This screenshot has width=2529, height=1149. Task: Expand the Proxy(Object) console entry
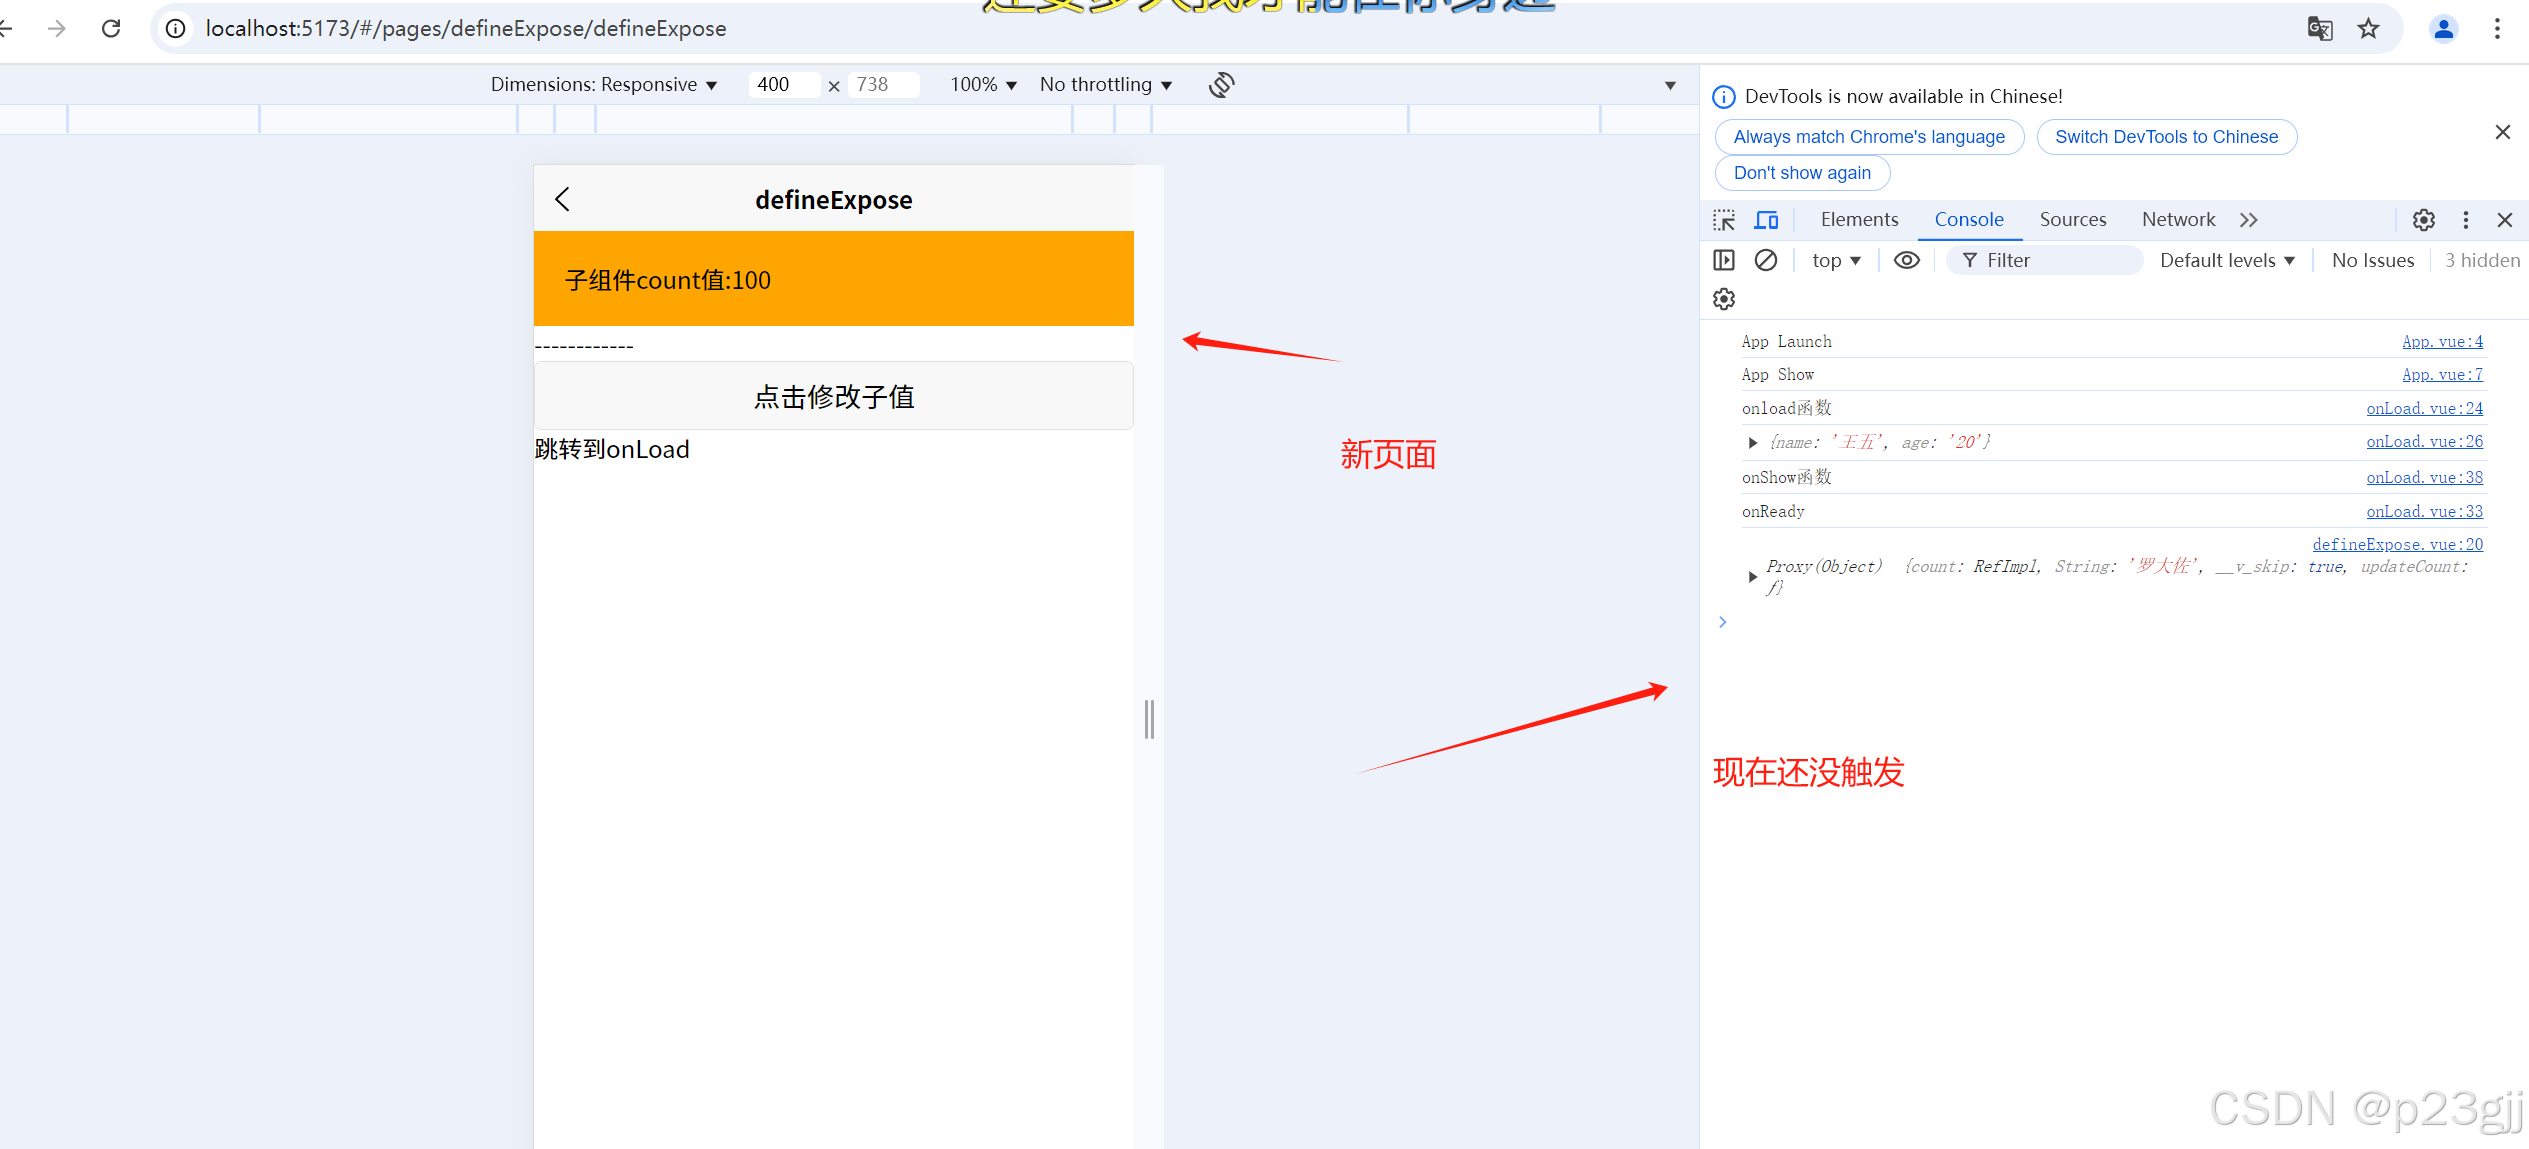point(1752,577)
